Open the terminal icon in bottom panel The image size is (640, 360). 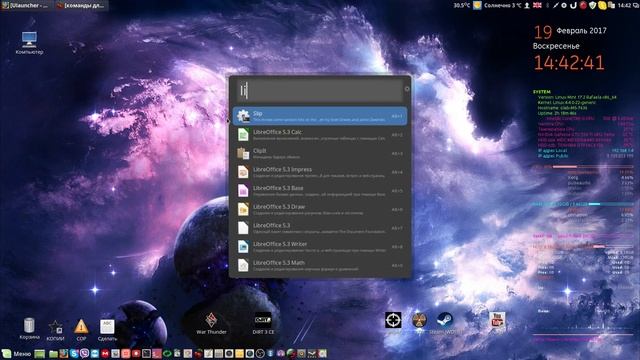(x=147, y=354)
